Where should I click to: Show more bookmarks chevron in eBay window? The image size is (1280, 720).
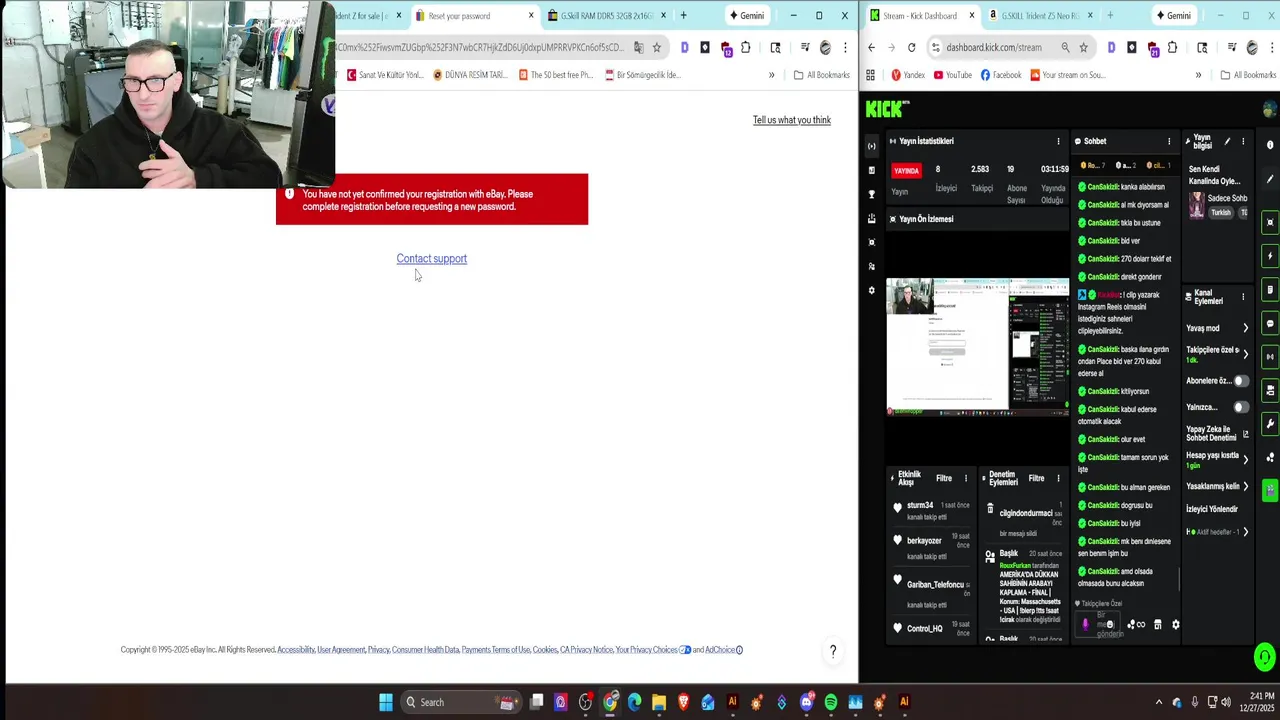coord(771,75)
